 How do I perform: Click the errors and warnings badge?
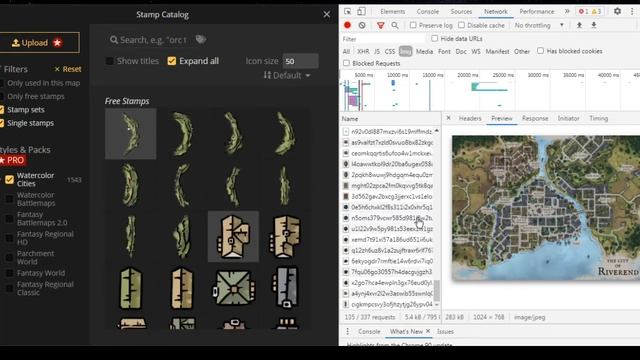click(x=590, y=11)
